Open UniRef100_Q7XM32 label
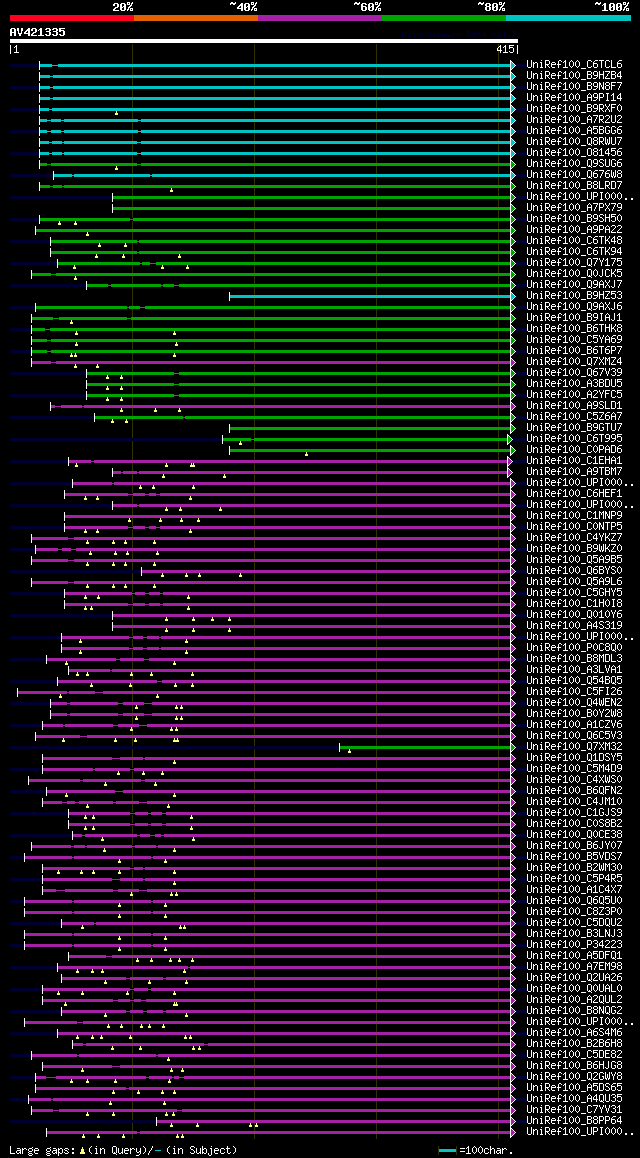The width and height of the screenshot is (640, 1158). point(574,747)
